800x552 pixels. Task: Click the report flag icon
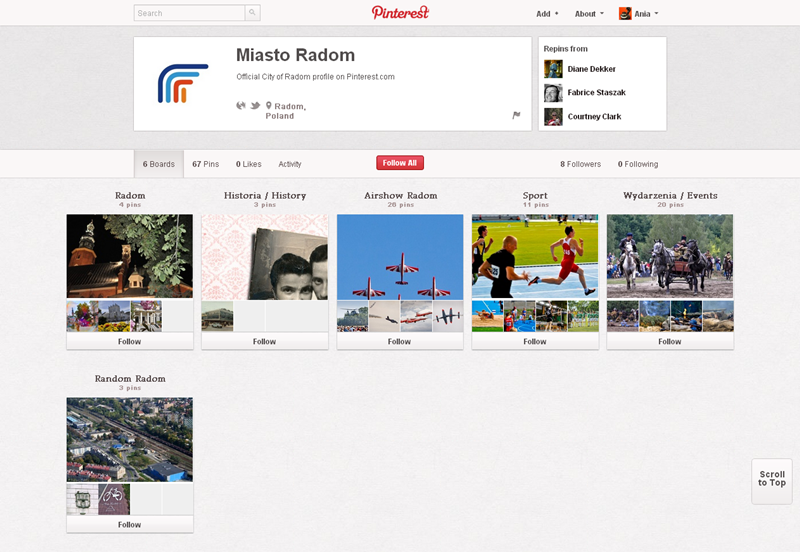point(517,115)
